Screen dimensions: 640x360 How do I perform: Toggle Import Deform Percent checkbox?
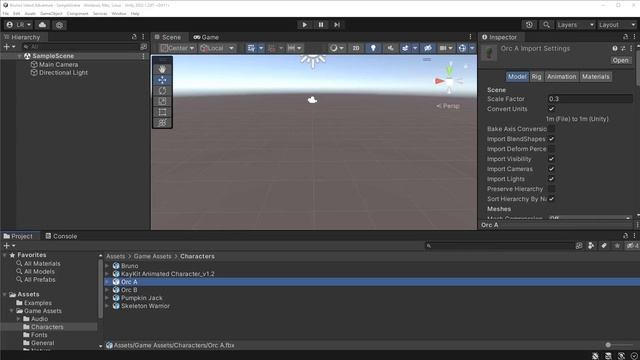tap(551, 149)
